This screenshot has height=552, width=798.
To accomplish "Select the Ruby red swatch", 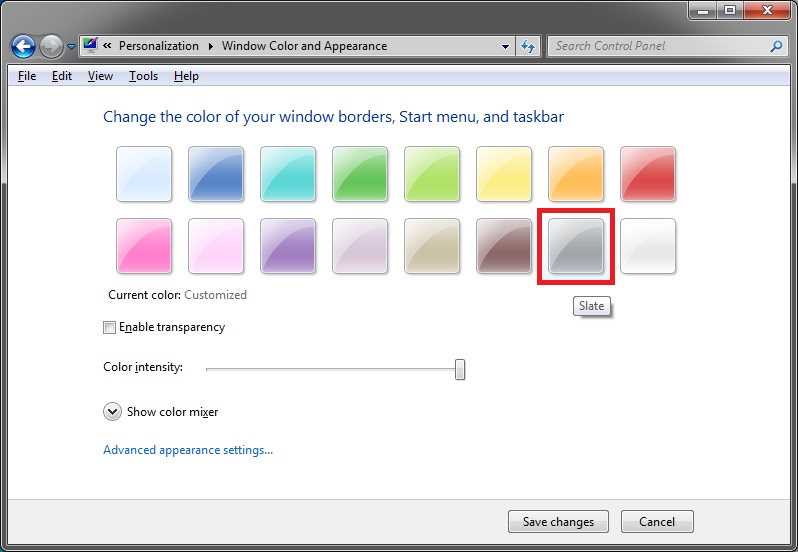I will coord(648,174).
